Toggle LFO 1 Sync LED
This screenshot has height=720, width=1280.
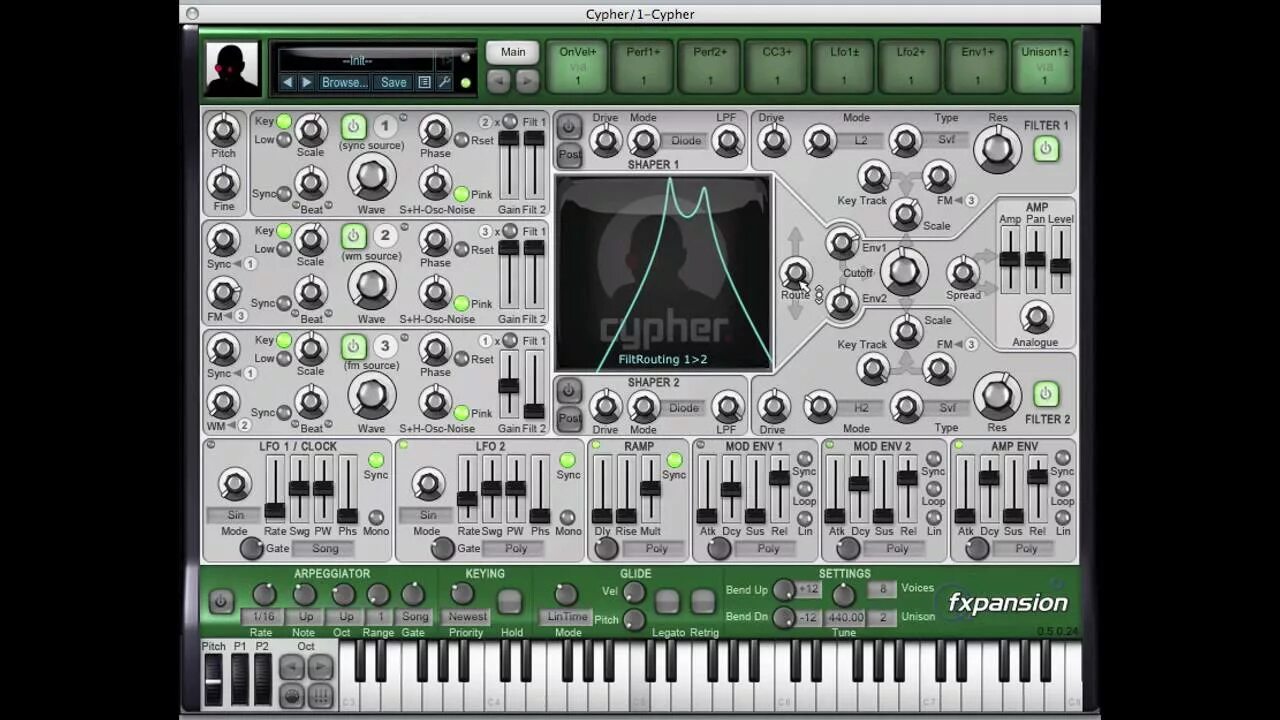[376, 460]
